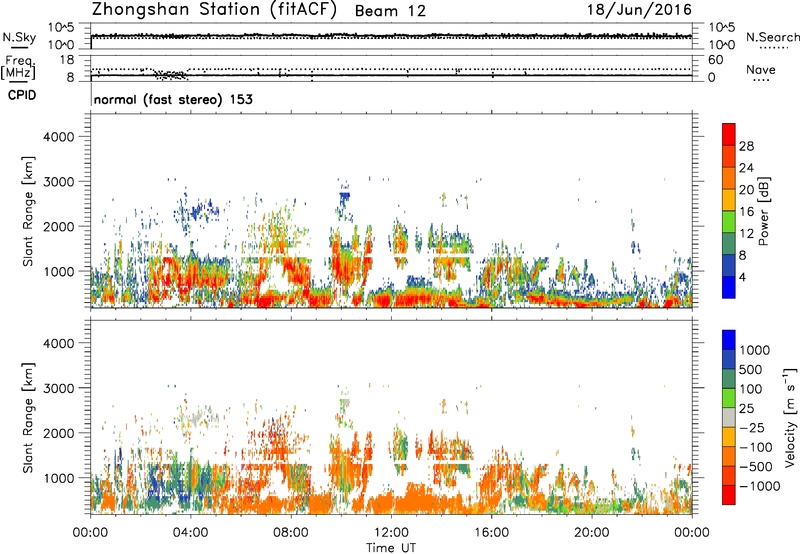Click the "500" value on velocity colorbar
The height and width of the screenshot is (554, 800).
[751, 369]
